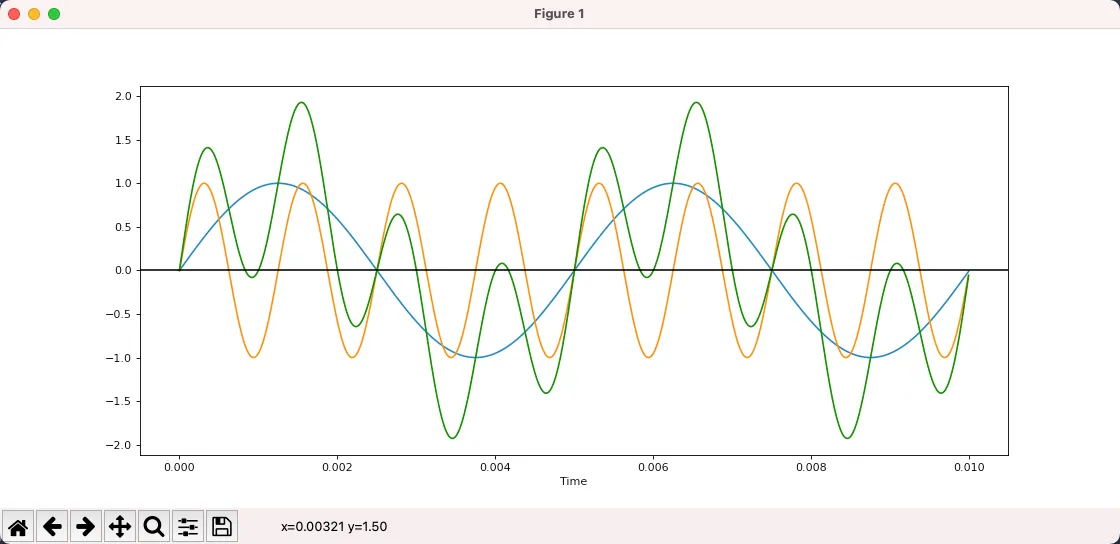Toggle the Zoom-to-rectangle magnifier tool
This screenshot has height=544, width=1120.
(x=154, y=526)
